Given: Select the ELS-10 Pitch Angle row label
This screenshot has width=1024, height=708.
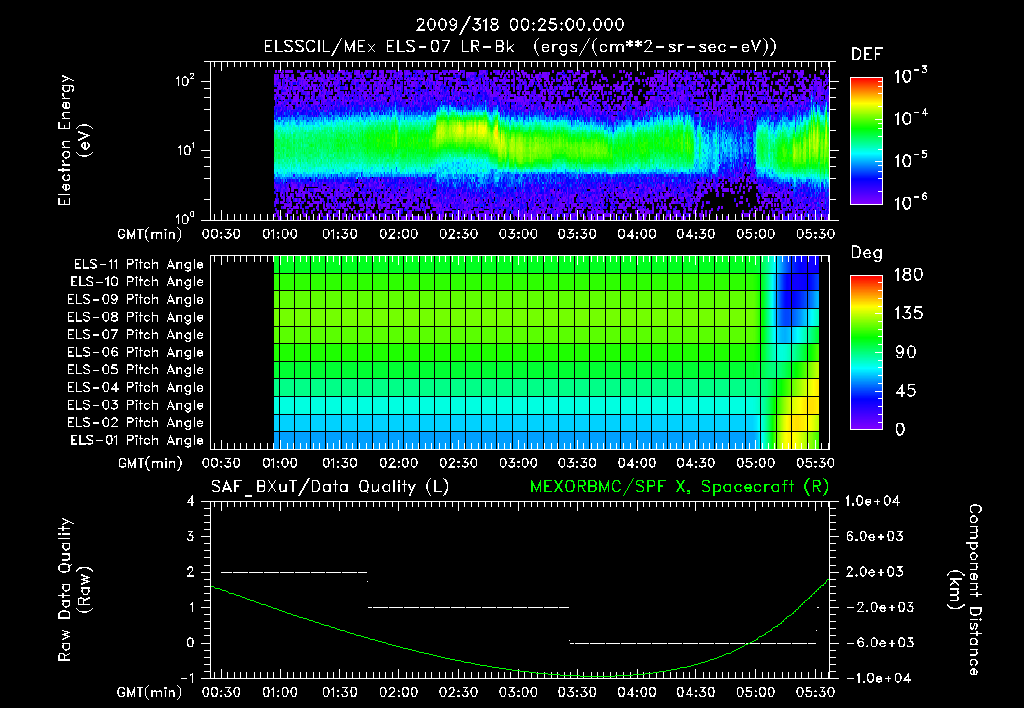Looking at the screenshot, I should [x=136, y=282].
